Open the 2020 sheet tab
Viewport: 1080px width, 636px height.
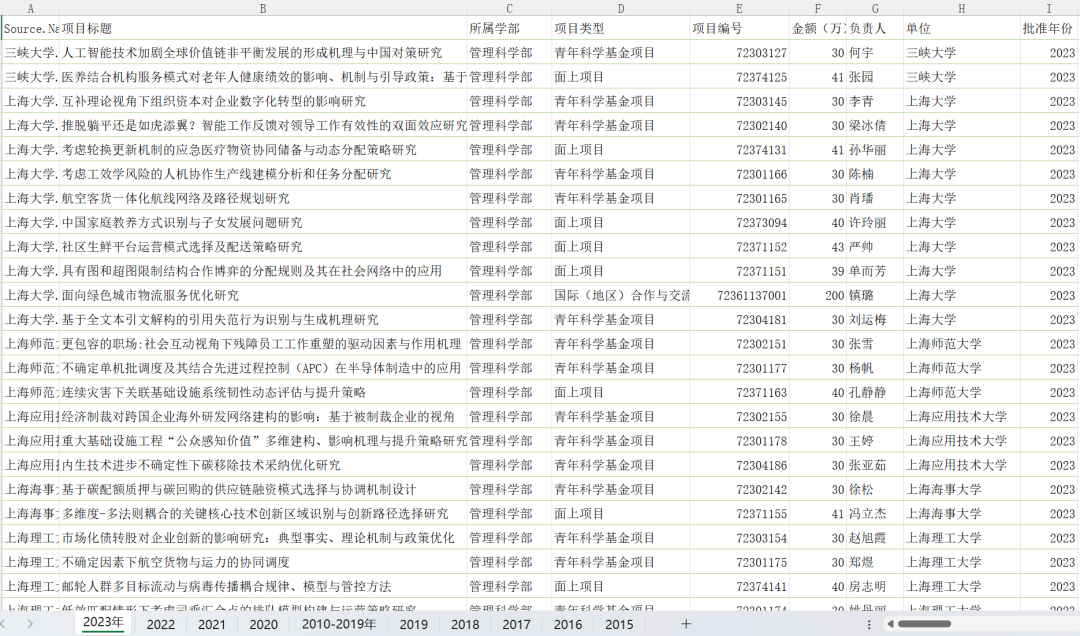pyautogui.click(x=263, y=624)
